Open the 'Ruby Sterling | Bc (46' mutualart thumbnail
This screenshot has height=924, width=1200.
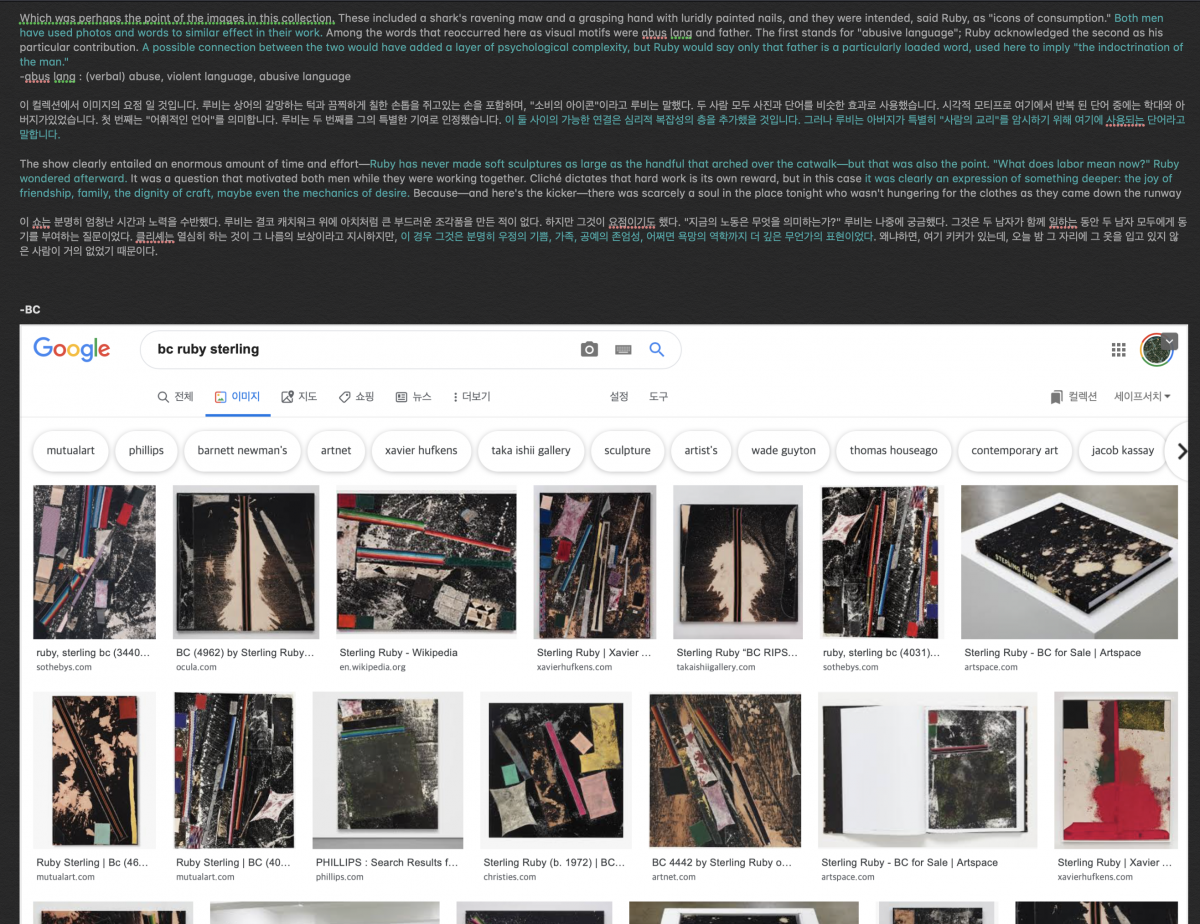94,770
